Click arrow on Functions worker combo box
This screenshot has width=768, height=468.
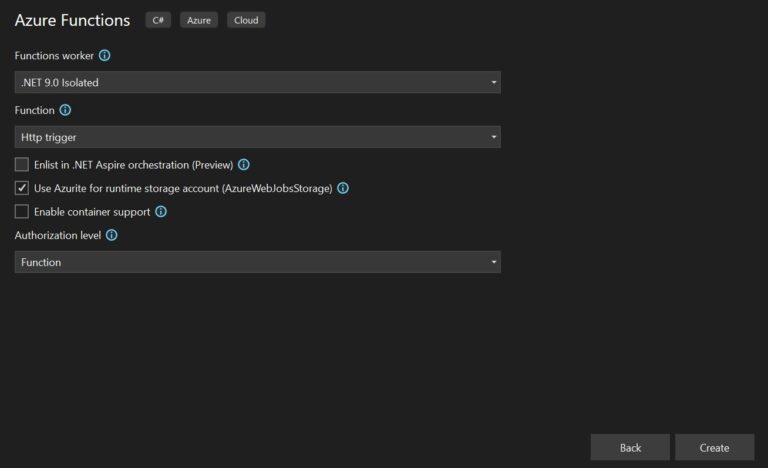[x=494, y=82]
